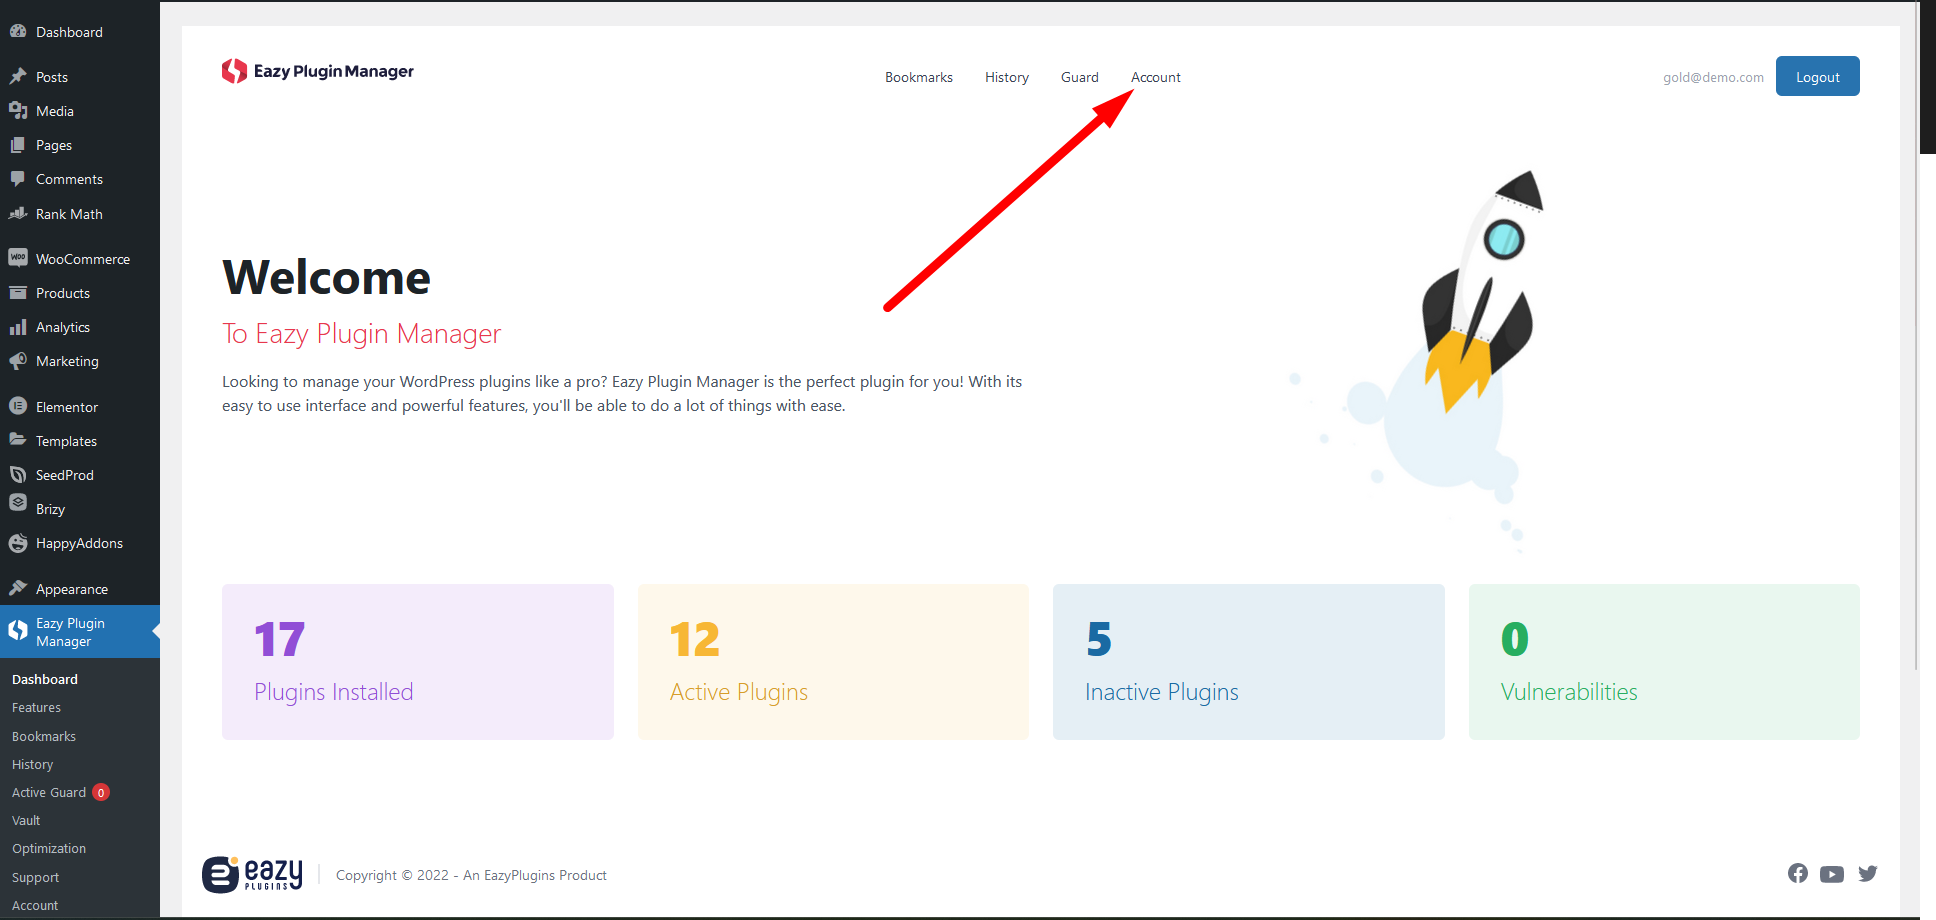Open the Features page from the plugin submenu

[x=36, y=707]
